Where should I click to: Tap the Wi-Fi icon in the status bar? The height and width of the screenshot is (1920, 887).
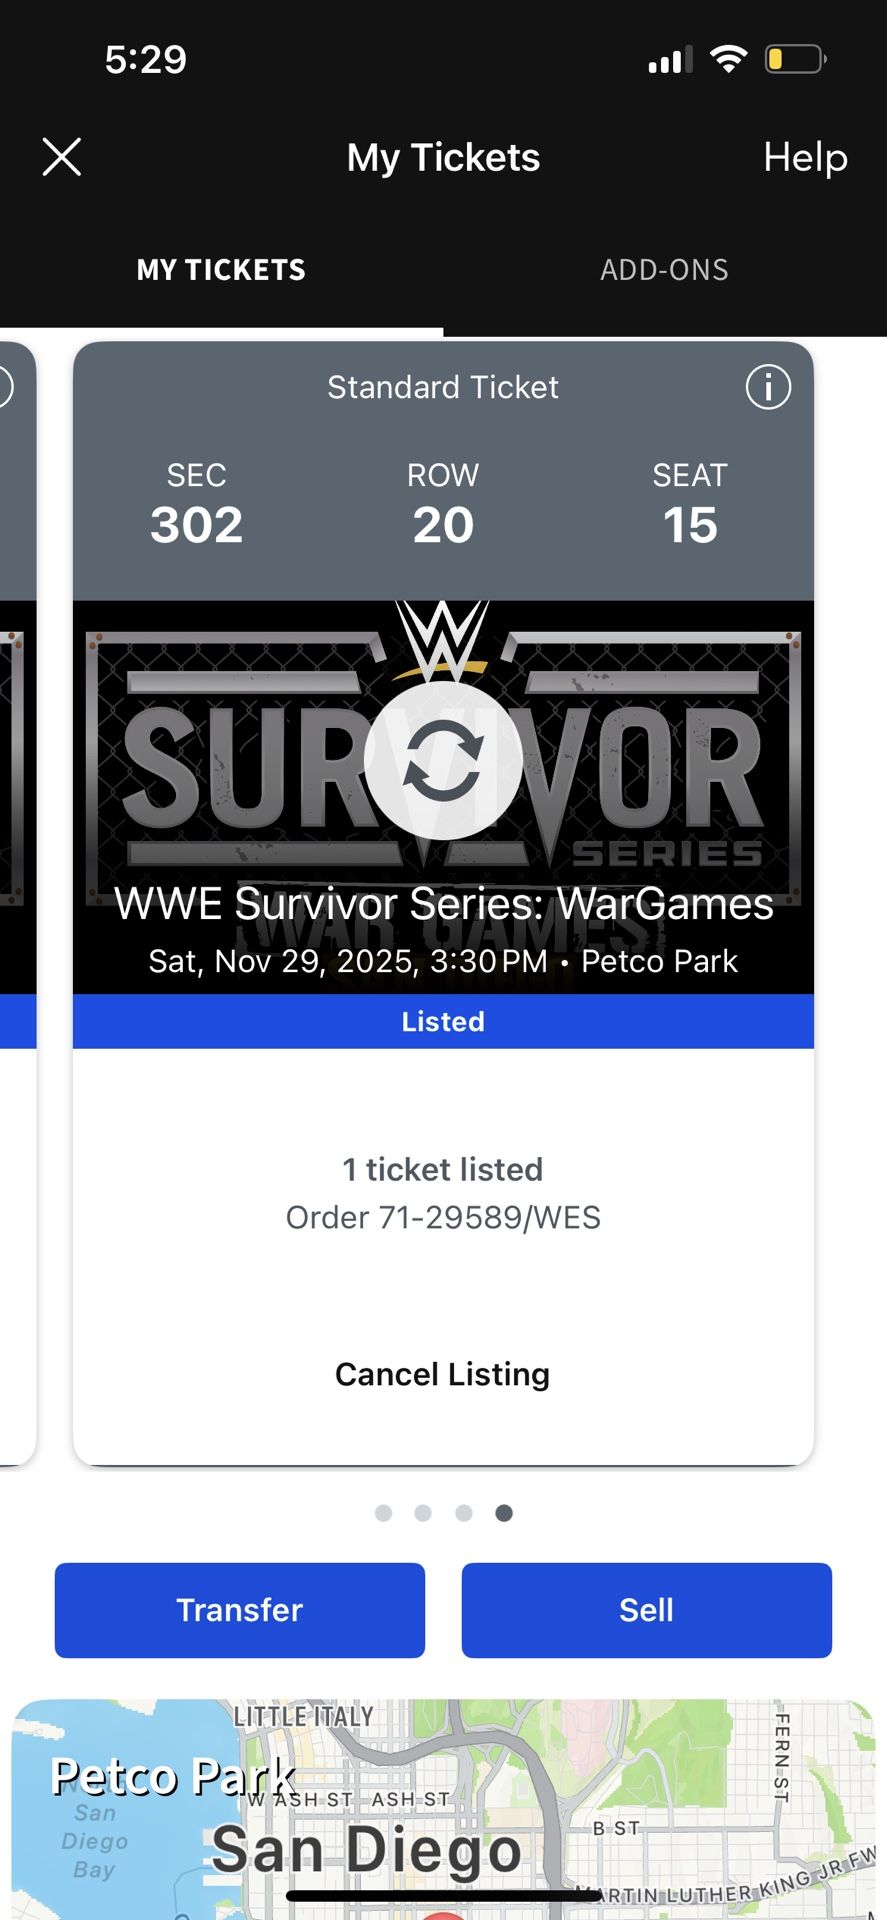tap(729, 58)
